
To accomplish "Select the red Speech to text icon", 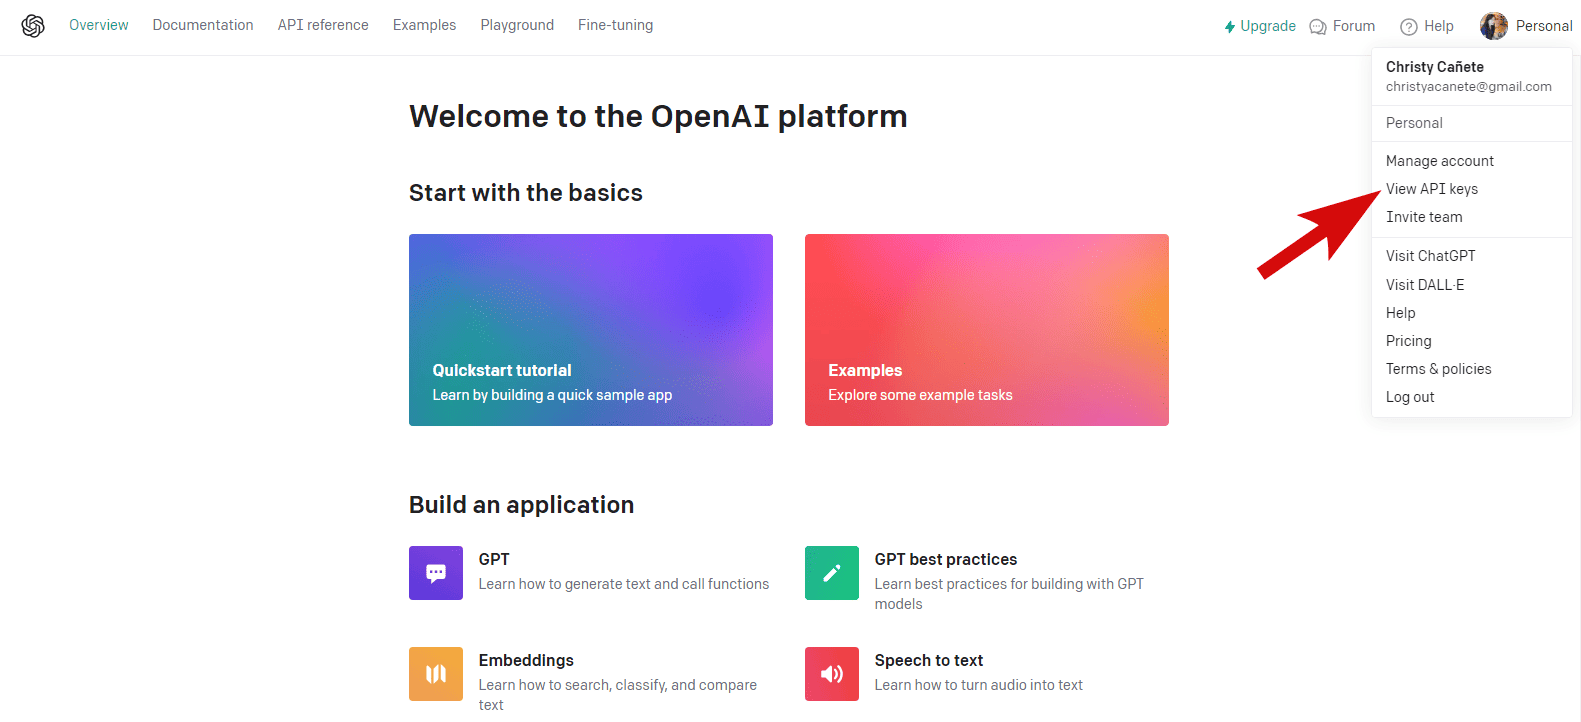I will click(831, 674).
